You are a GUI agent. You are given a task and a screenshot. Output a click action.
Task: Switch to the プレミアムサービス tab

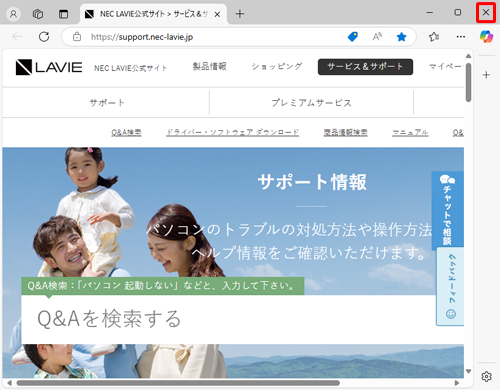click(x=311, y=103)
